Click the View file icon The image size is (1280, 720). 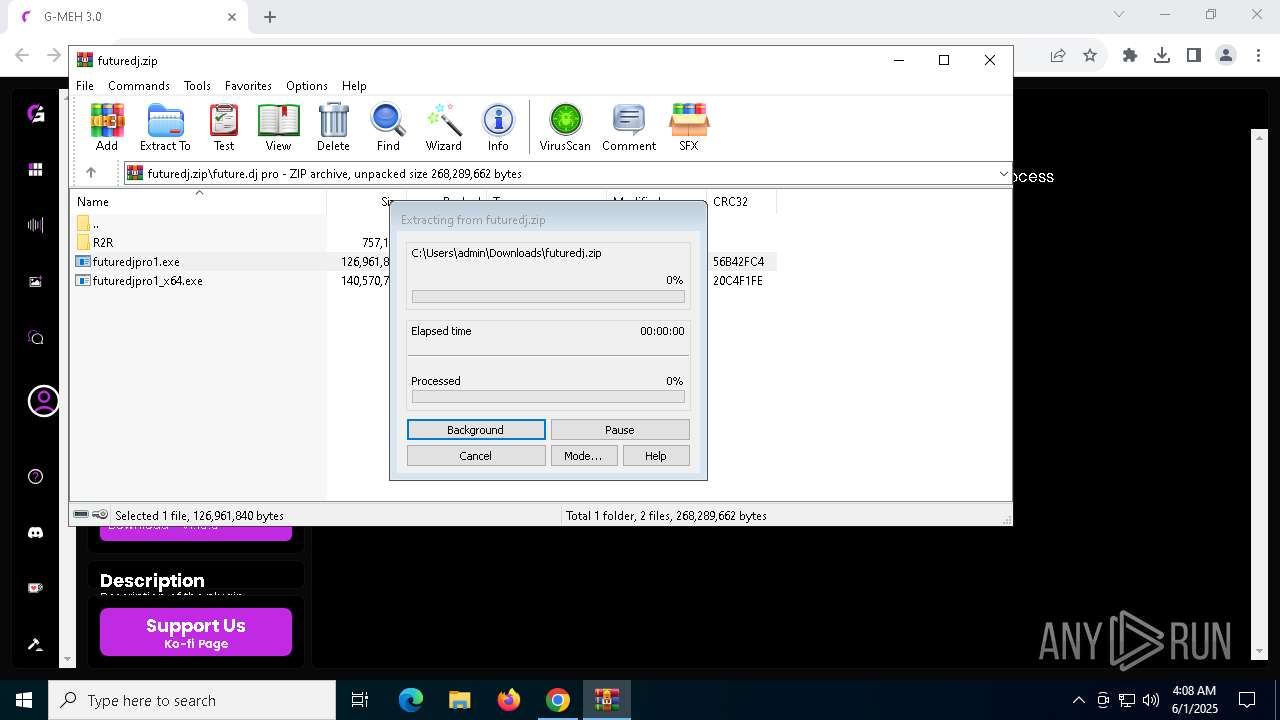tap(278, 127)
